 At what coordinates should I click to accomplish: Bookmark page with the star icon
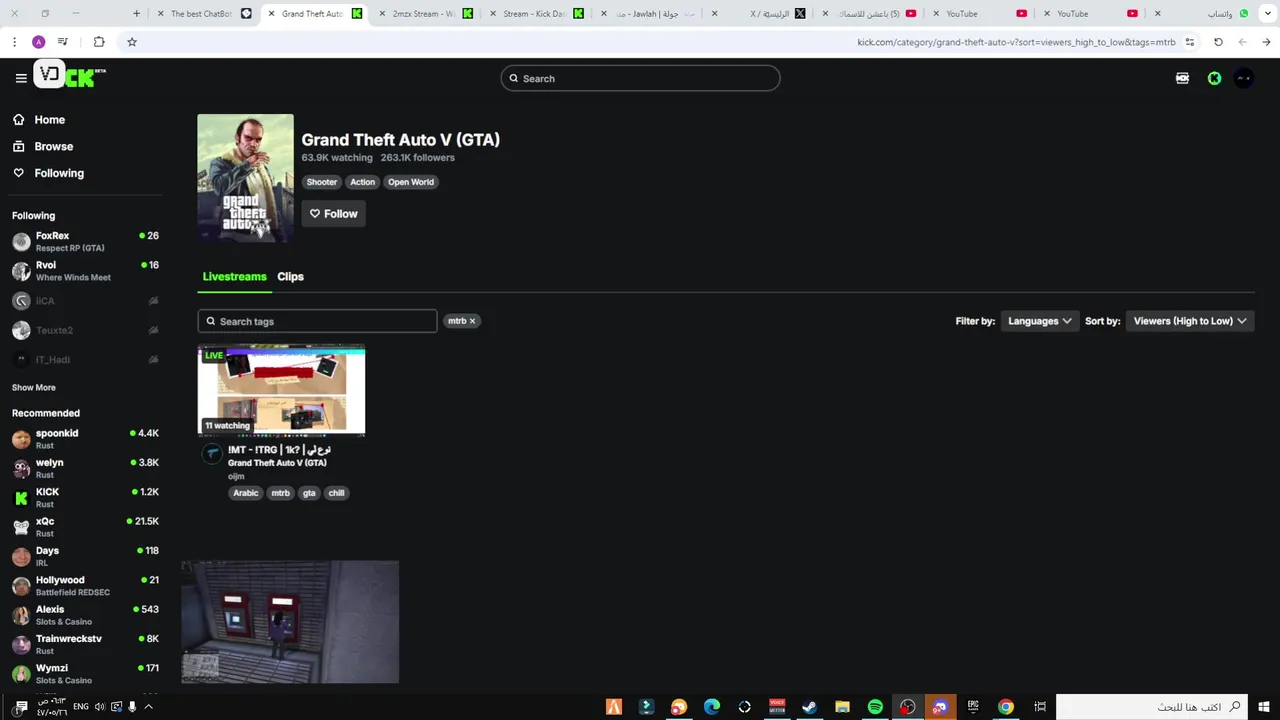[x=132, y=42]
